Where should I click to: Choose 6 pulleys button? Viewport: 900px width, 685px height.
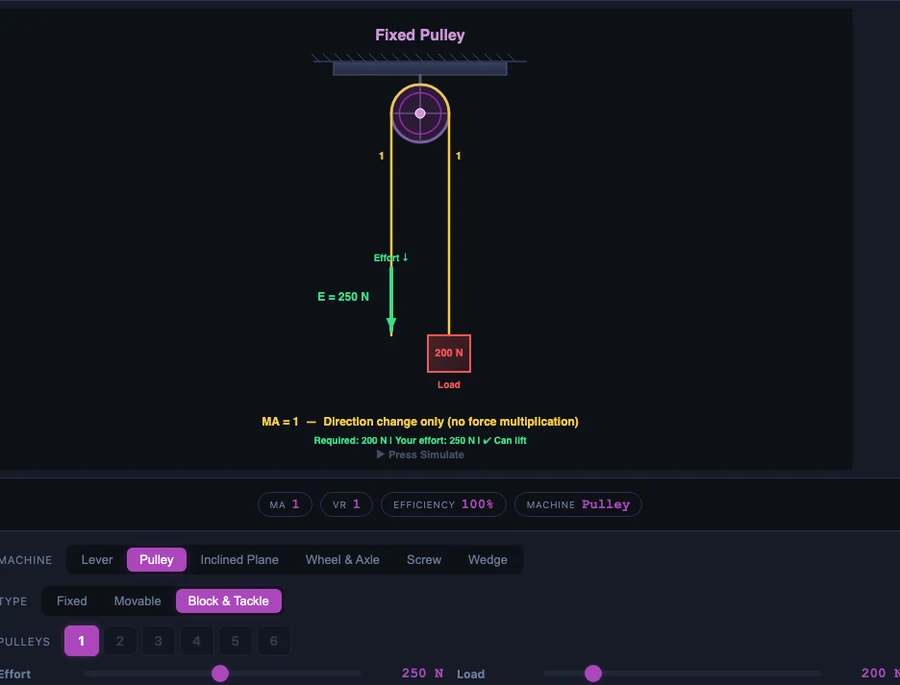pyautogui.click(x=274, y=641)
